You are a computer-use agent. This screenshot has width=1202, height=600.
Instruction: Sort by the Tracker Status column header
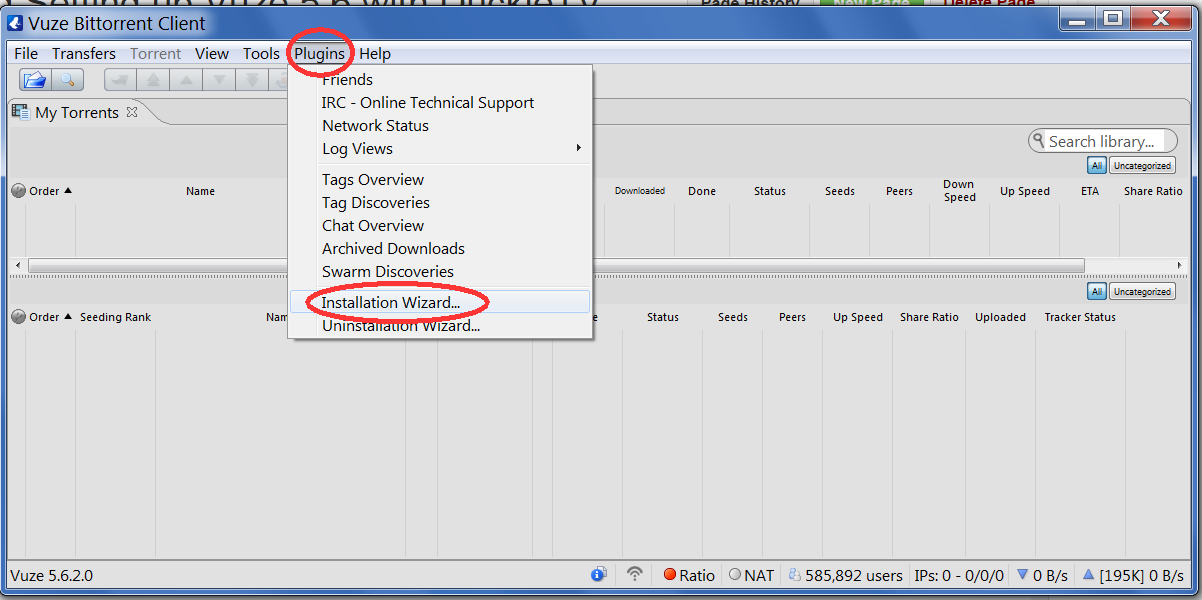pos(1080,317)
